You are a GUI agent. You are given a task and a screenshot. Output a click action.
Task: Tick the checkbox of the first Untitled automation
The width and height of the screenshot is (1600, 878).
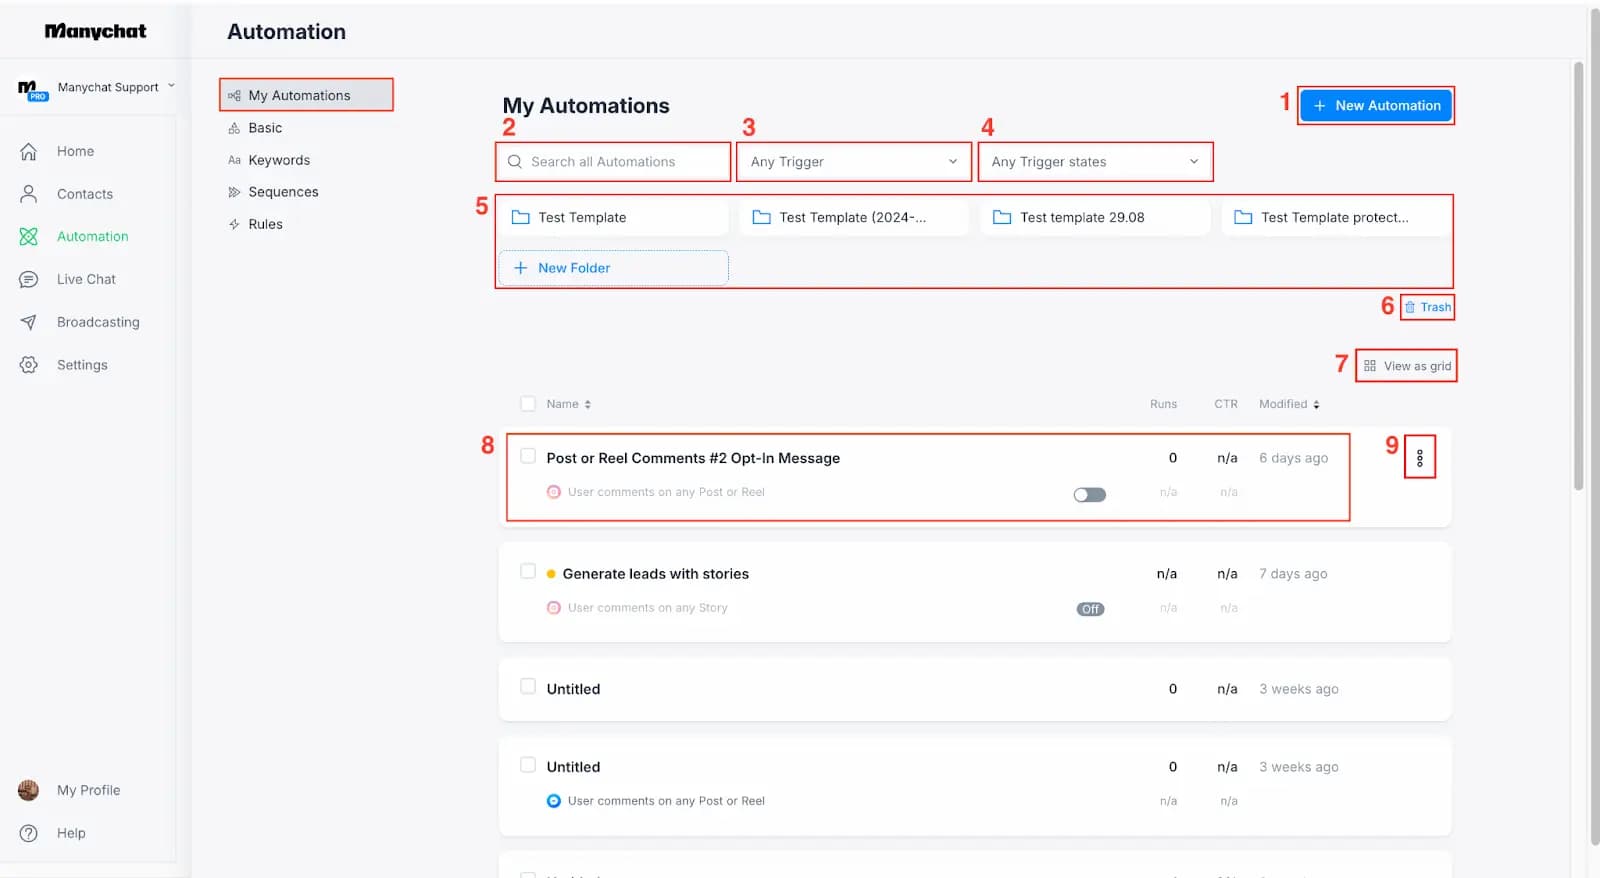click(528, 686)
